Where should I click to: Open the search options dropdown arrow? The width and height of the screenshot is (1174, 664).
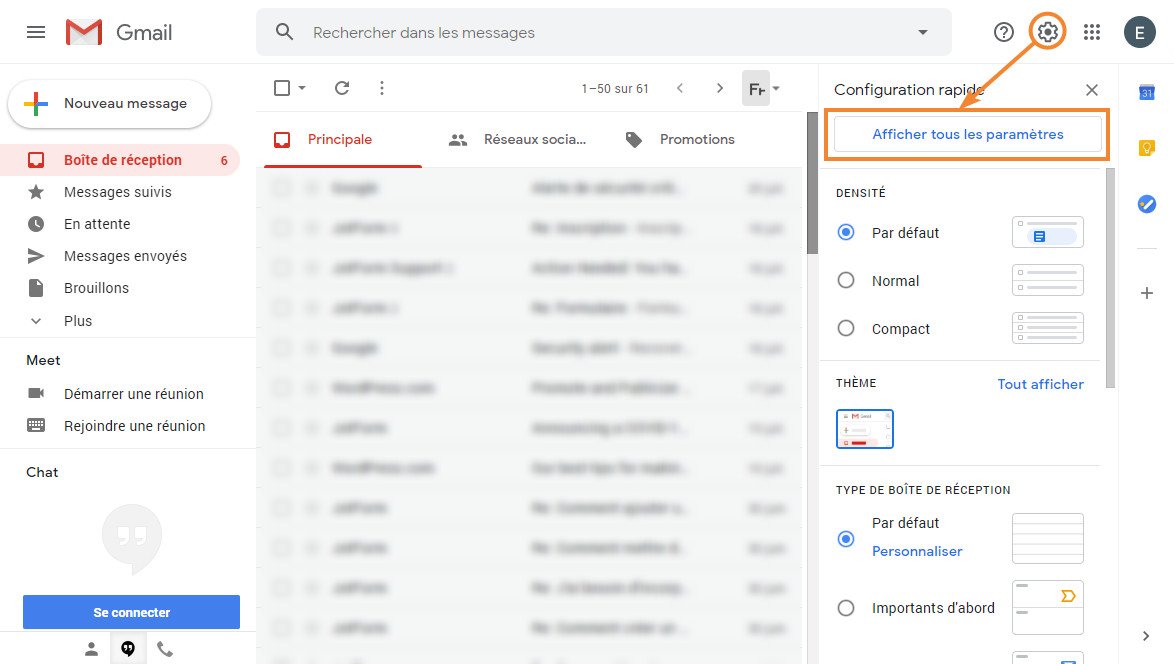(x=921, y=32)
